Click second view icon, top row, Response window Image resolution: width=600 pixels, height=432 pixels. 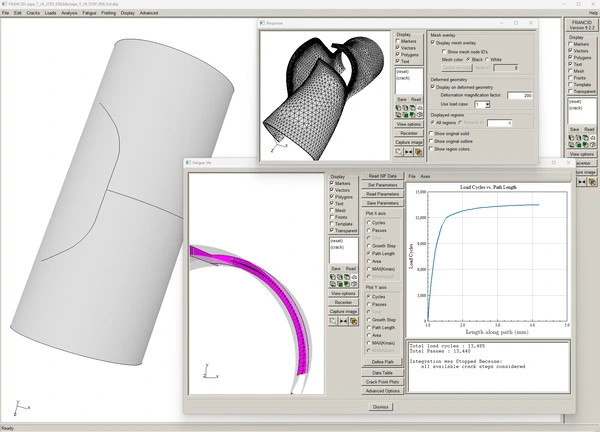click(405, 108)
